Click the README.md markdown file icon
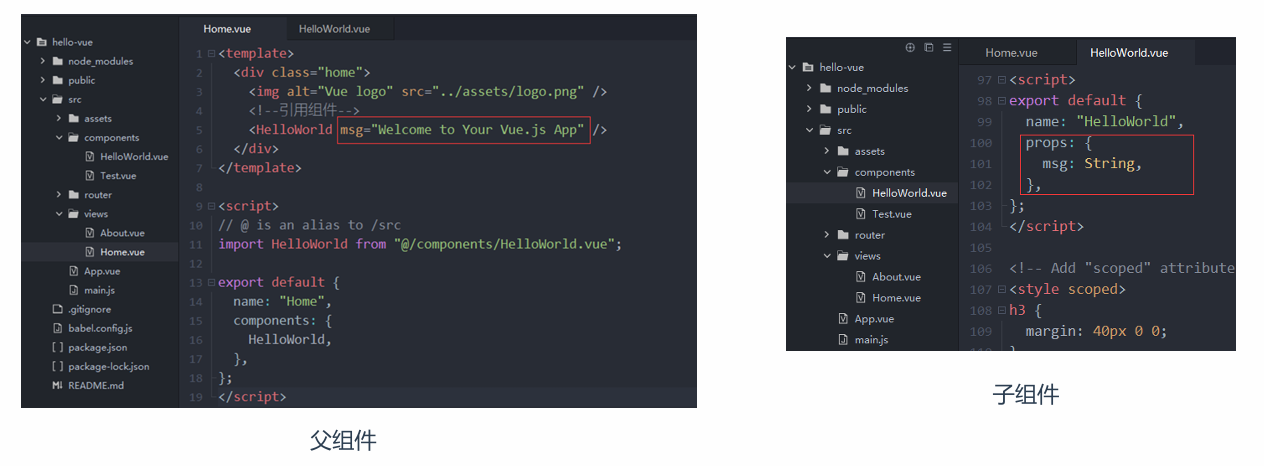1264x466 pixels. click(x=57, y=385)
